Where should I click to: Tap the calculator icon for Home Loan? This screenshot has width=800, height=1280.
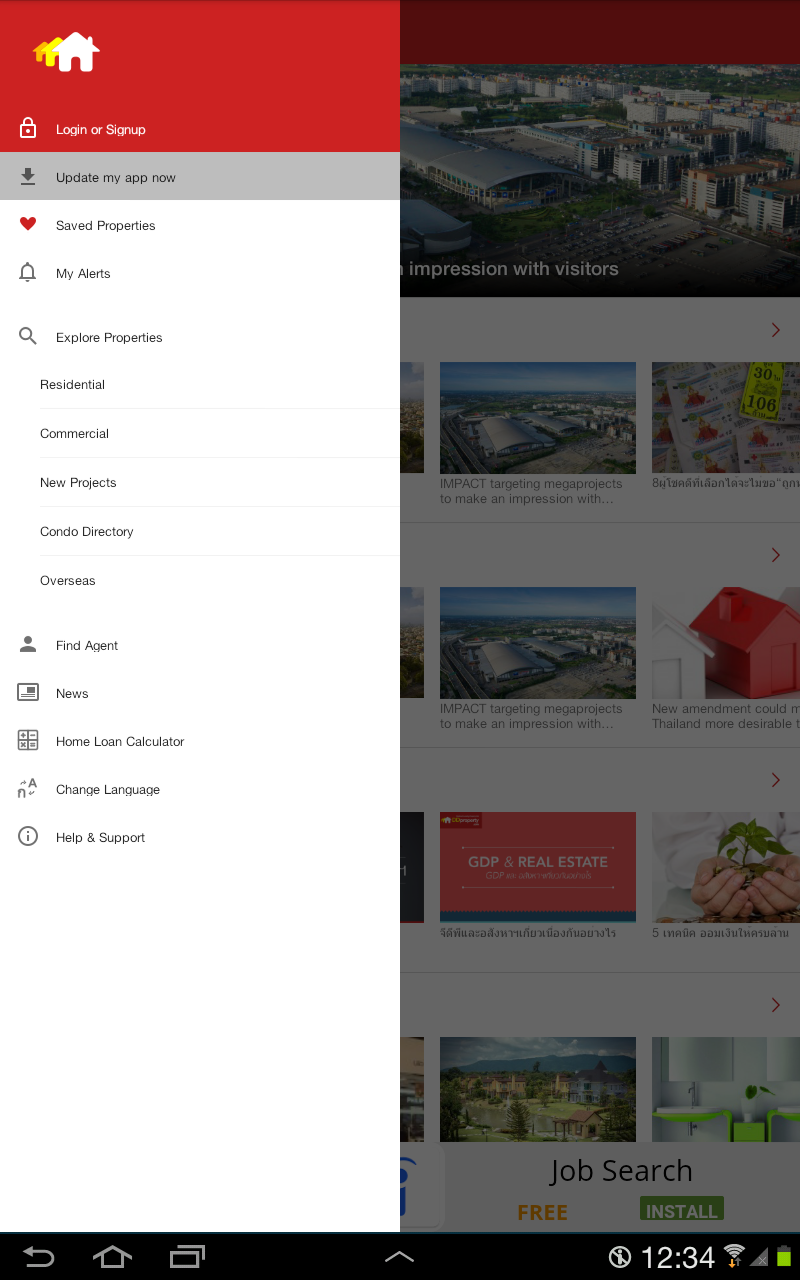tap(28, 740)
